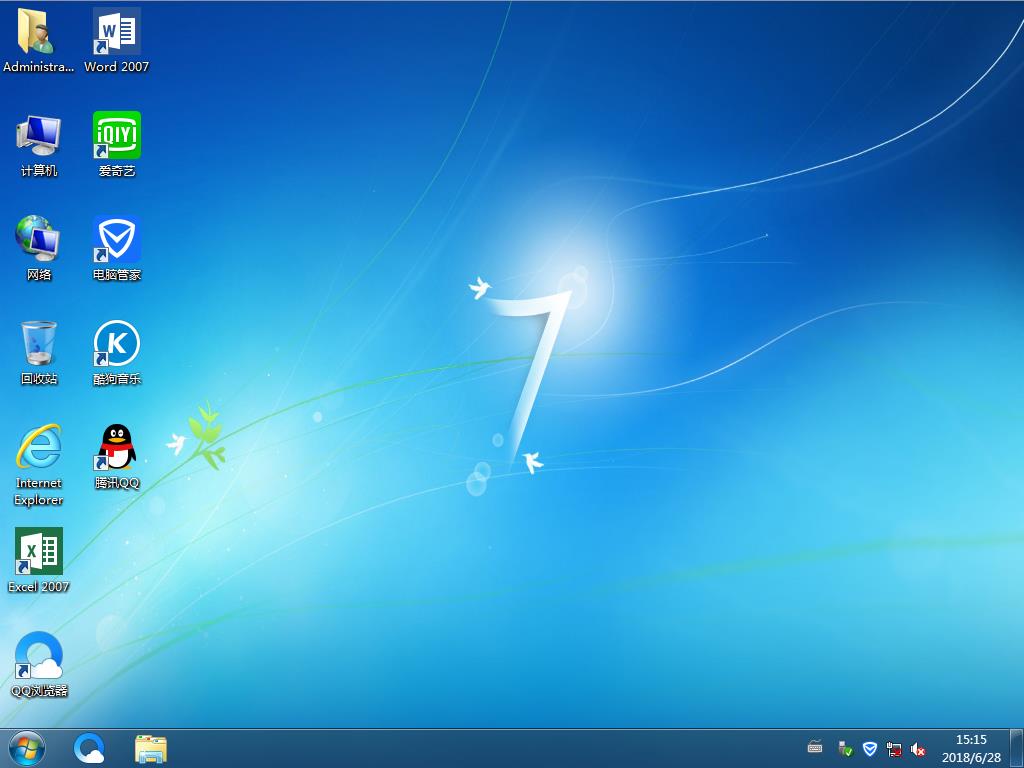Click the 'Administra...' label text
The width and height of the screenshot is (1024, 768).
click(39, 67)
